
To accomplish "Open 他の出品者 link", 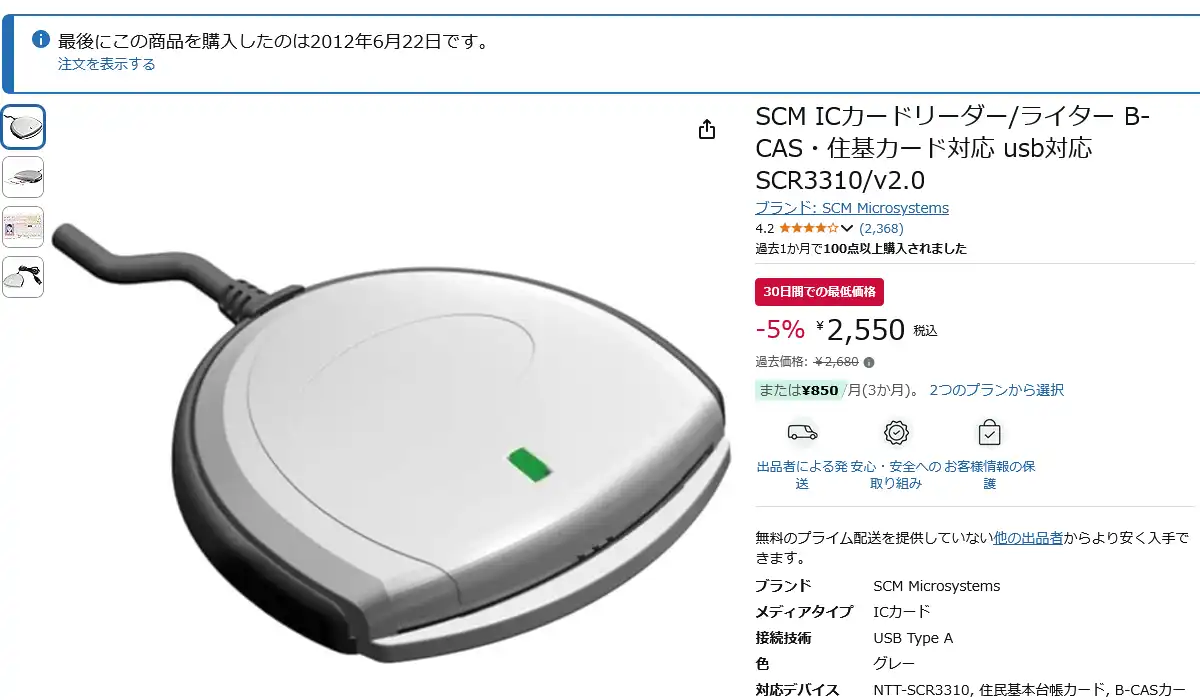I will click(x=1028, y=538).
